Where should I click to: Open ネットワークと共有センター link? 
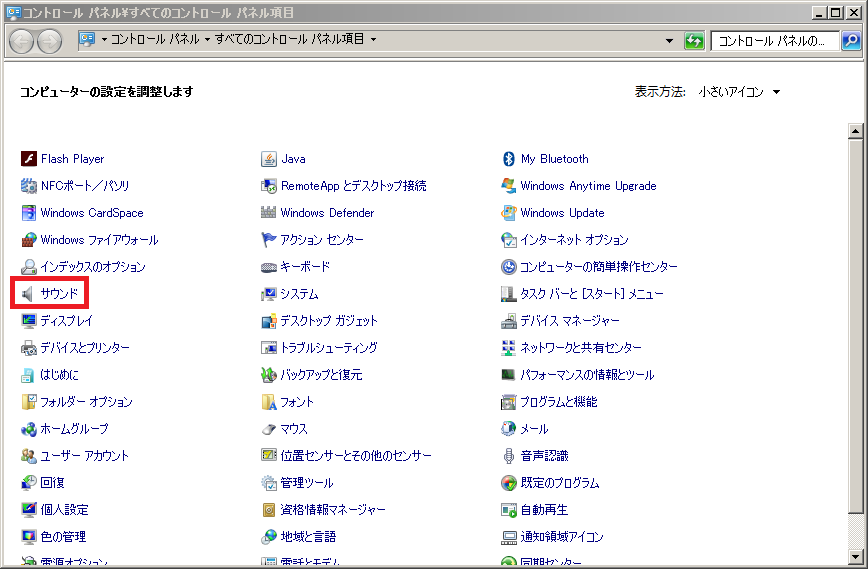pos(581,348)
